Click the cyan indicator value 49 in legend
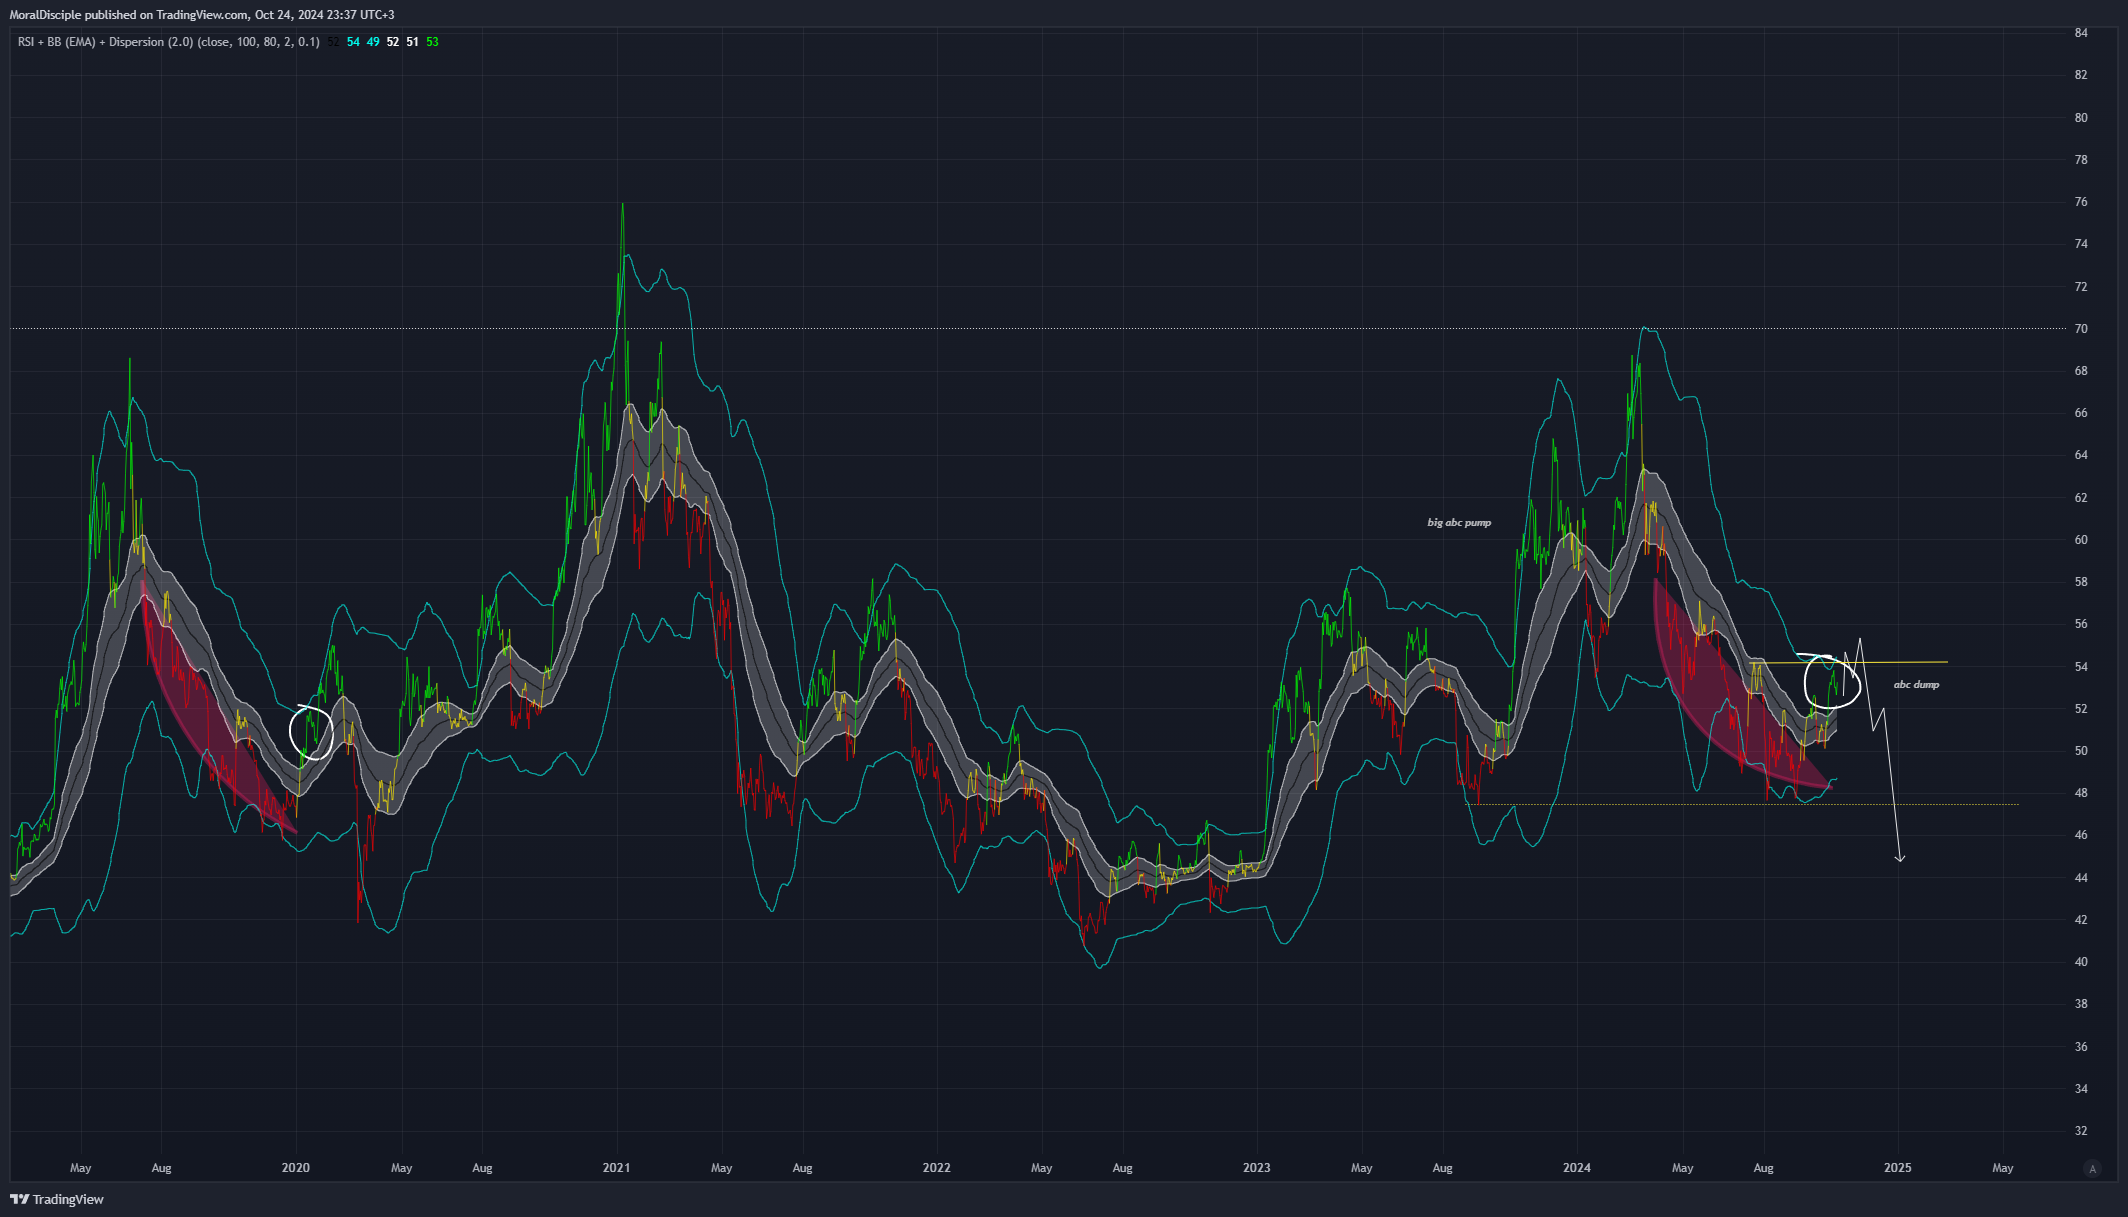The height and width of the screenshot is (1217, 2128). point(373,42)
